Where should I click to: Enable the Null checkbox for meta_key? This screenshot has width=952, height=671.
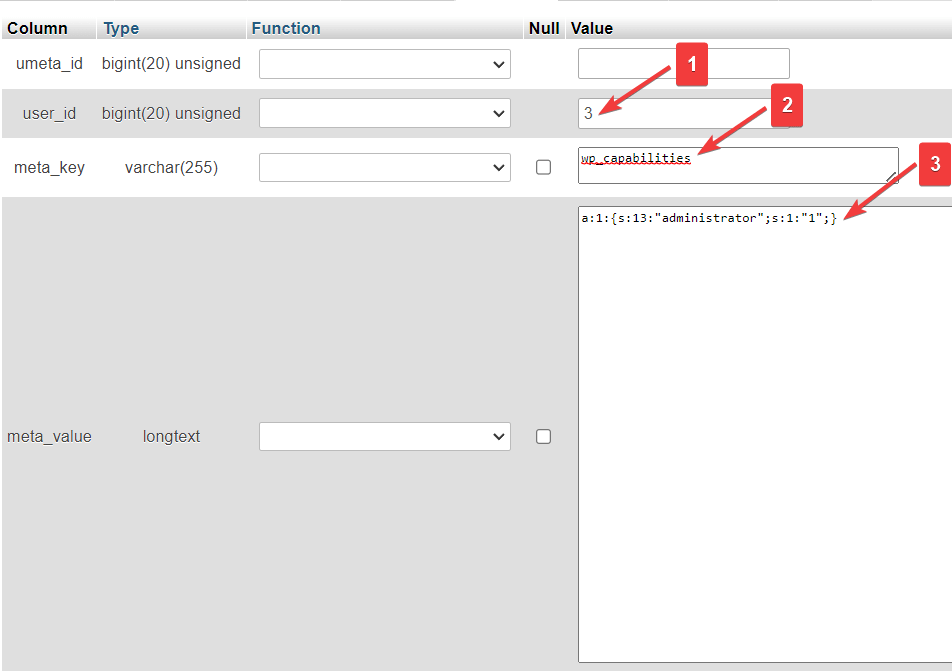point(544,167)
